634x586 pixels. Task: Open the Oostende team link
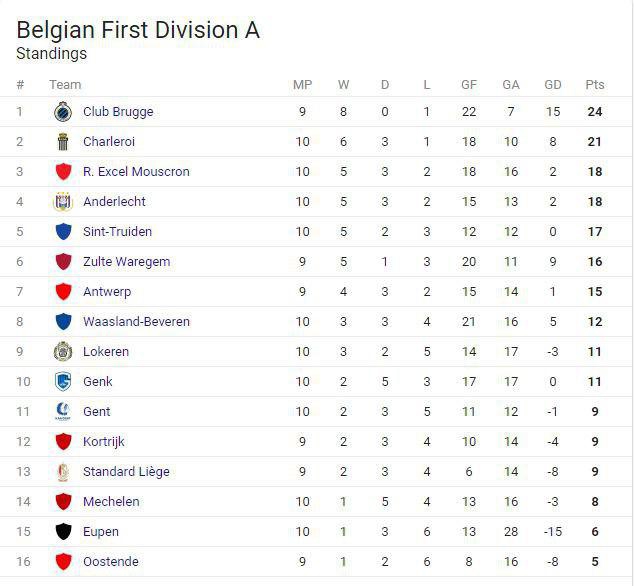[111, 562]
